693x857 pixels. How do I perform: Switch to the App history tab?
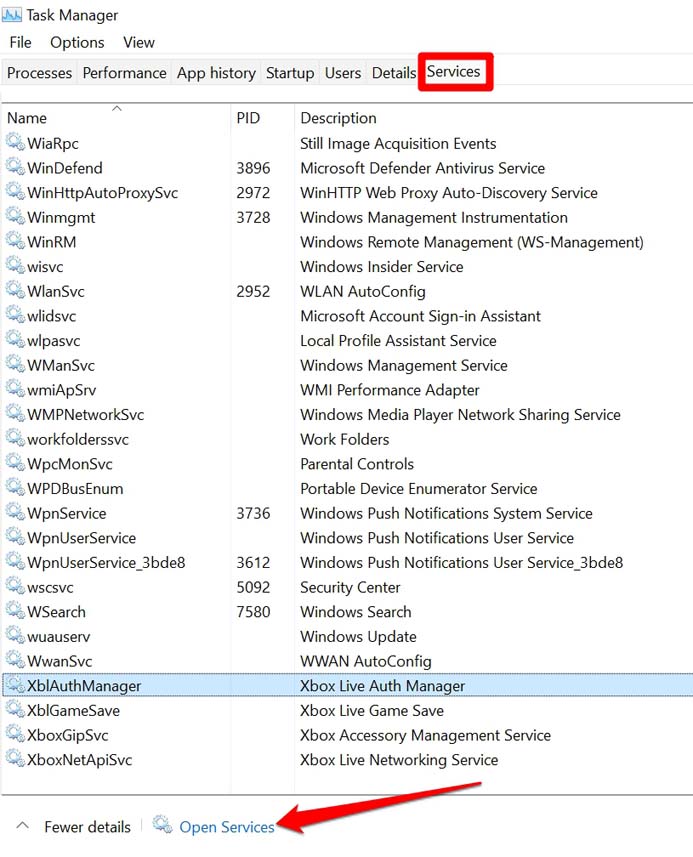[216, 73]
